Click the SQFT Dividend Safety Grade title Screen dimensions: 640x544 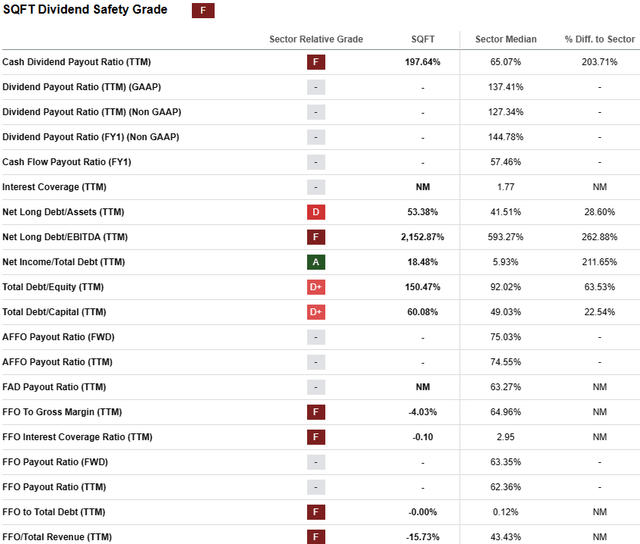[85, 9]
